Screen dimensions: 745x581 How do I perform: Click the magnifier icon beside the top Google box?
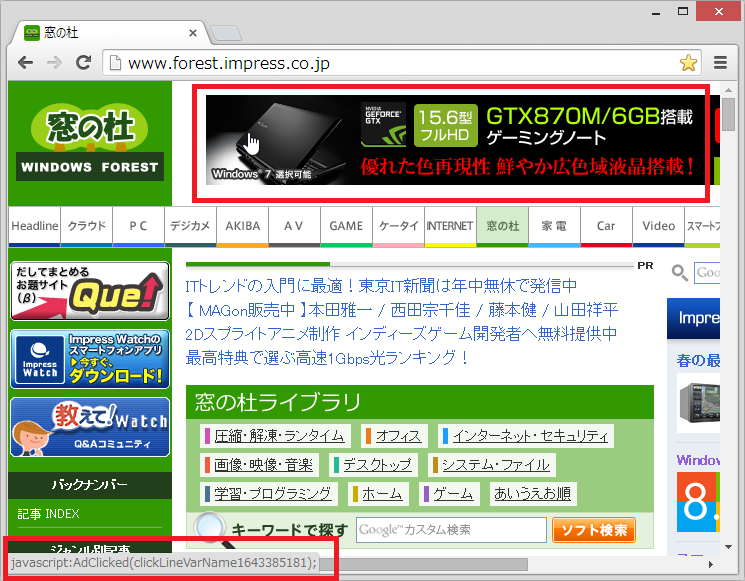679,273
